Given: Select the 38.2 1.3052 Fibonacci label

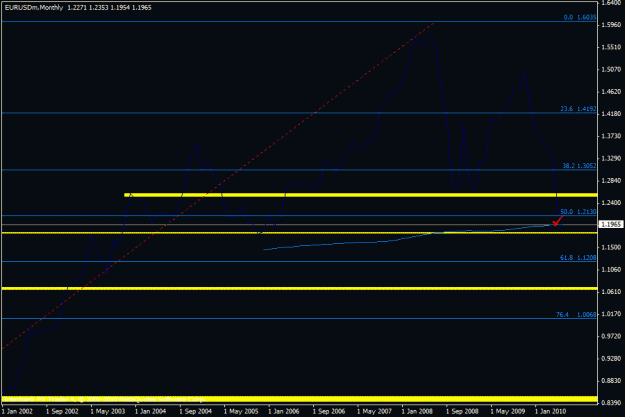Looking at the screenshot, I should coord(579,165).
